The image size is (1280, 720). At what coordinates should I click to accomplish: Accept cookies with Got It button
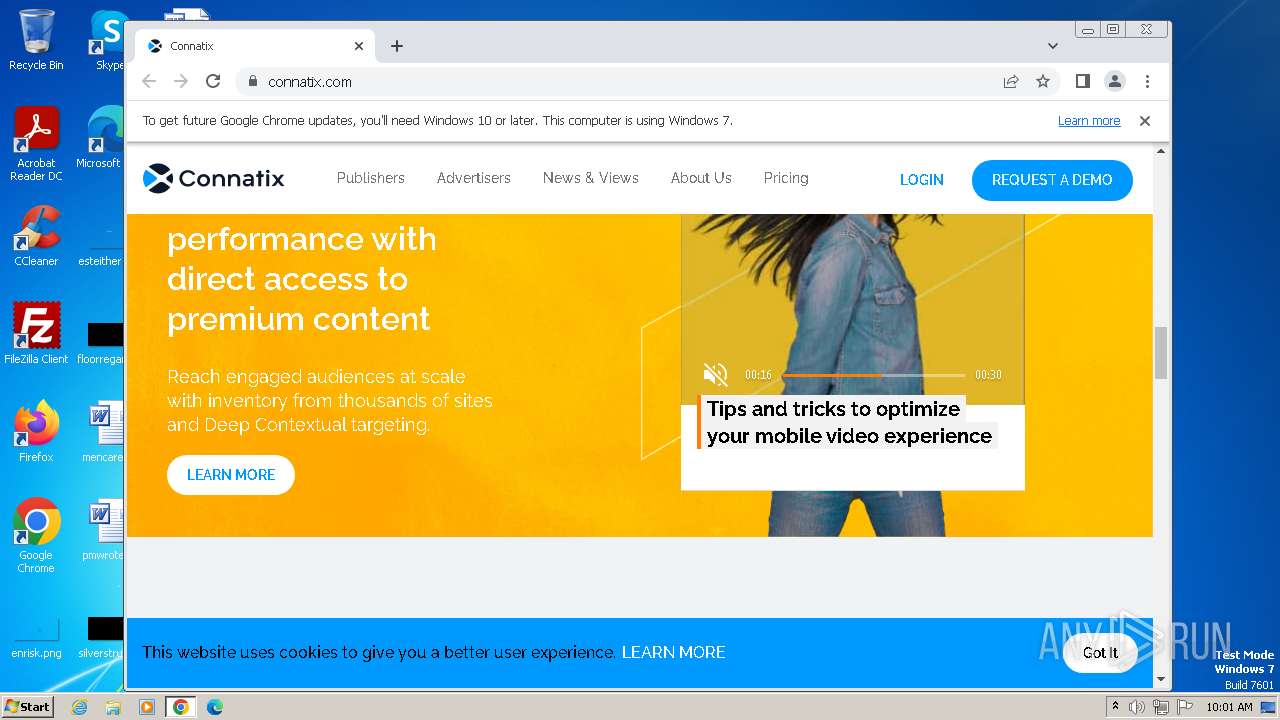tap(1100, 652)
